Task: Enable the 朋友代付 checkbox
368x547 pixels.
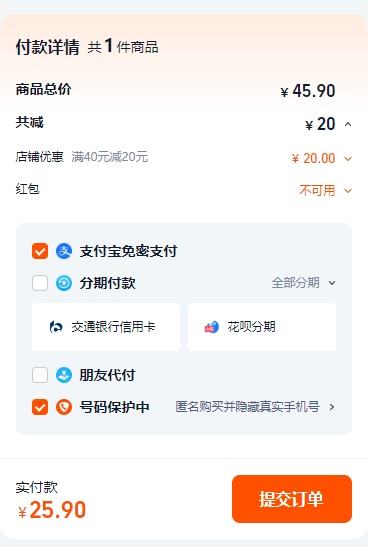Action: (x=40, y=375)
